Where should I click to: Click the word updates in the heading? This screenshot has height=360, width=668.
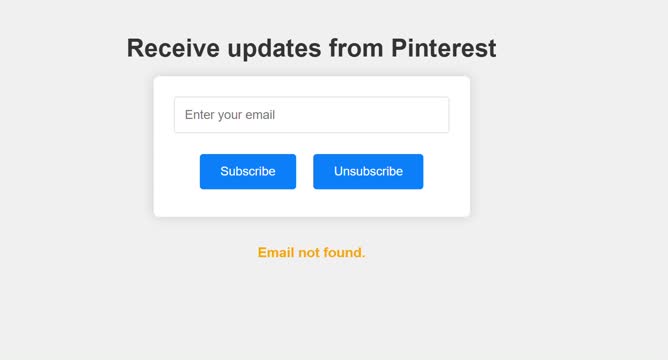coord(274,49)
